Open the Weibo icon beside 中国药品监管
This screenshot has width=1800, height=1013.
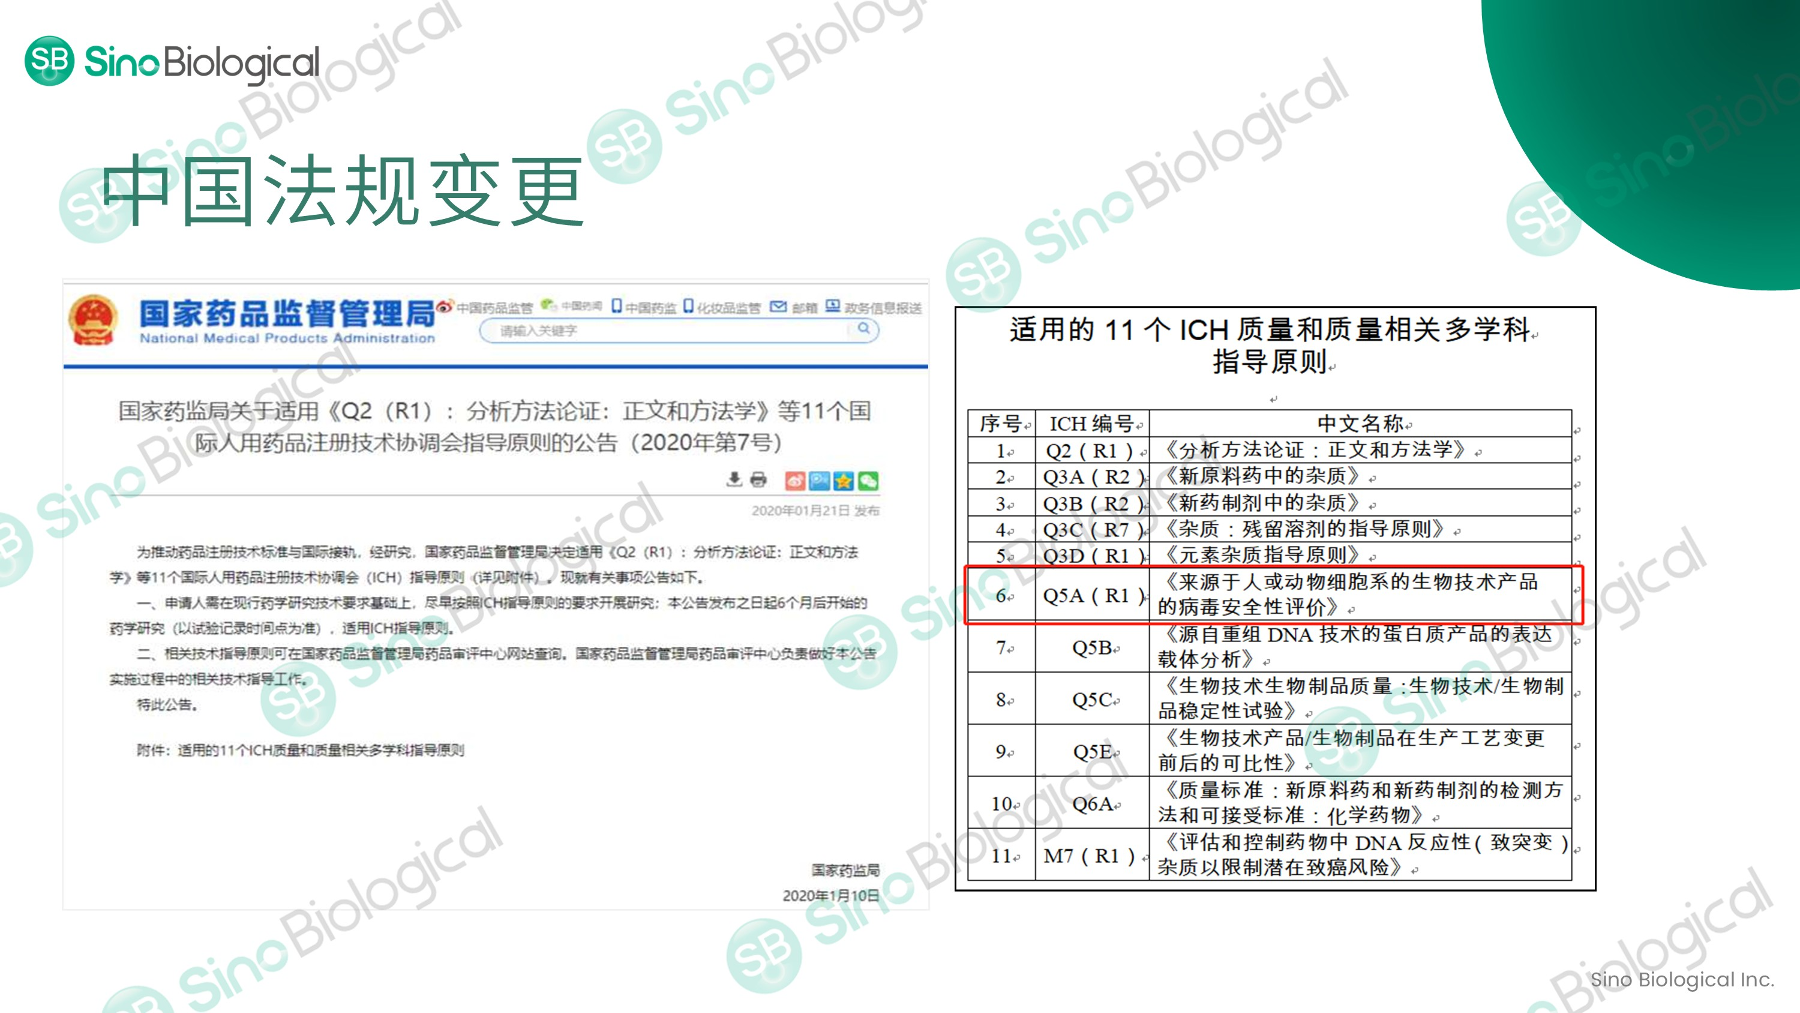click(x=446, y=305)
